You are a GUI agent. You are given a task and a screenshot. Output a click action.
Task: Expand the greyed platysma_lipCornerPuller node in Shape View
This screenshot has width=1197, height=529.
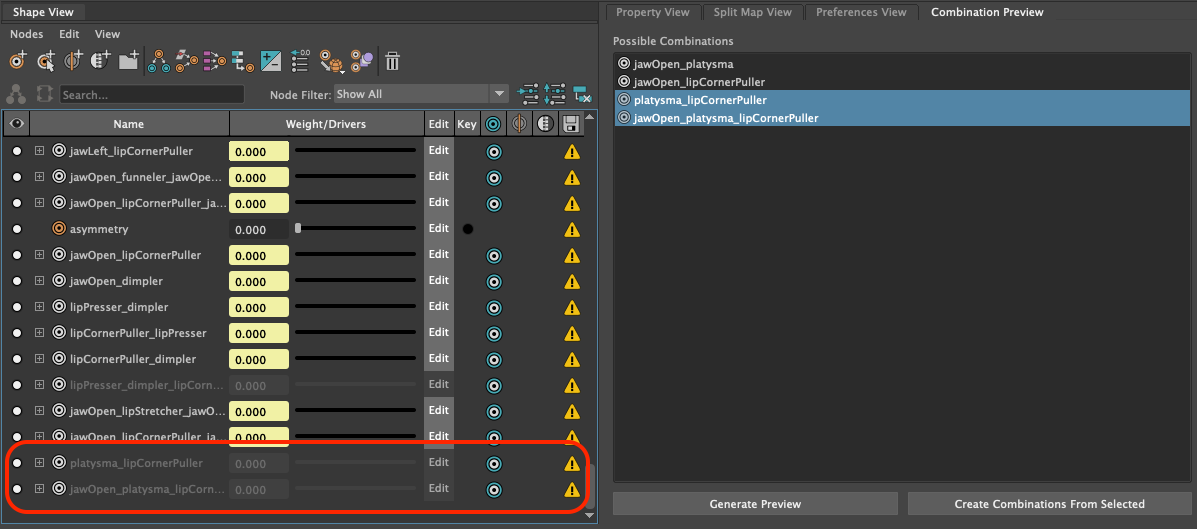point(39,463)
